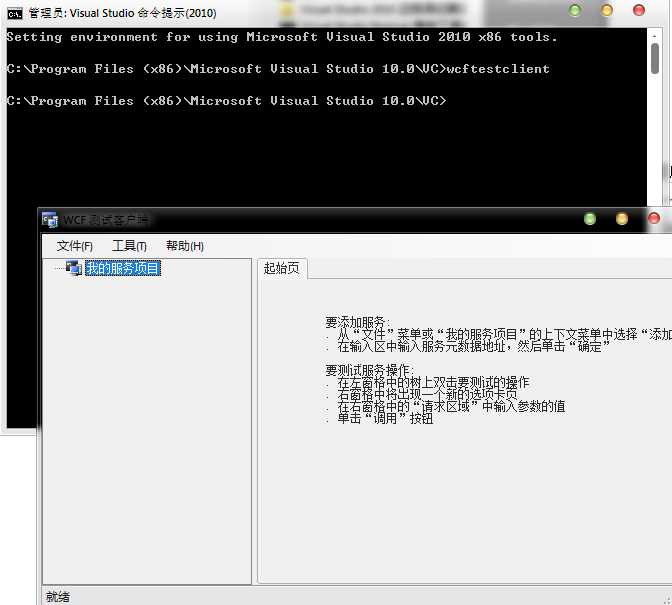The height and width of the screenshot is (605, 672).
Task: Click the "Setting environment" line in prompt
Action: pyautogui.click(x=282, y=37)
